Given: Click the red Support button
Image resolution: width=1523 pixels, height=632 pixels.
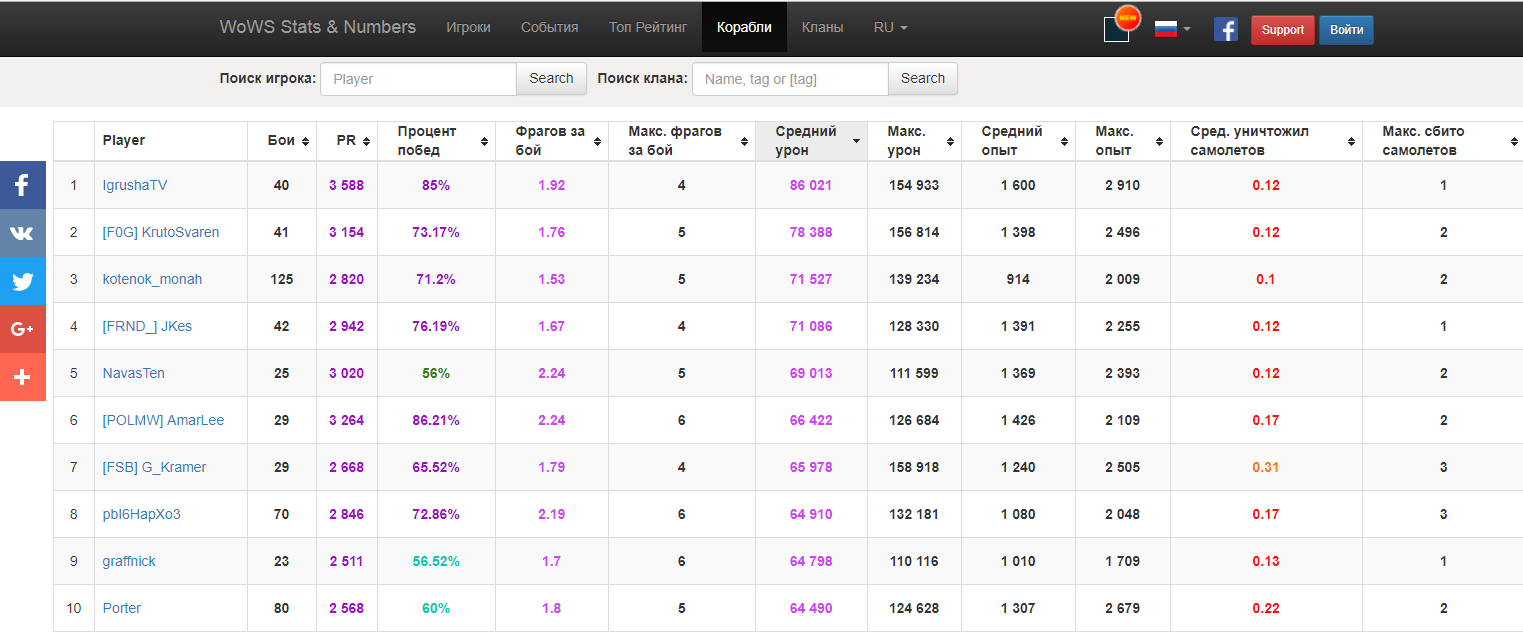Looking at the screenshot, I should [1282, 30].
